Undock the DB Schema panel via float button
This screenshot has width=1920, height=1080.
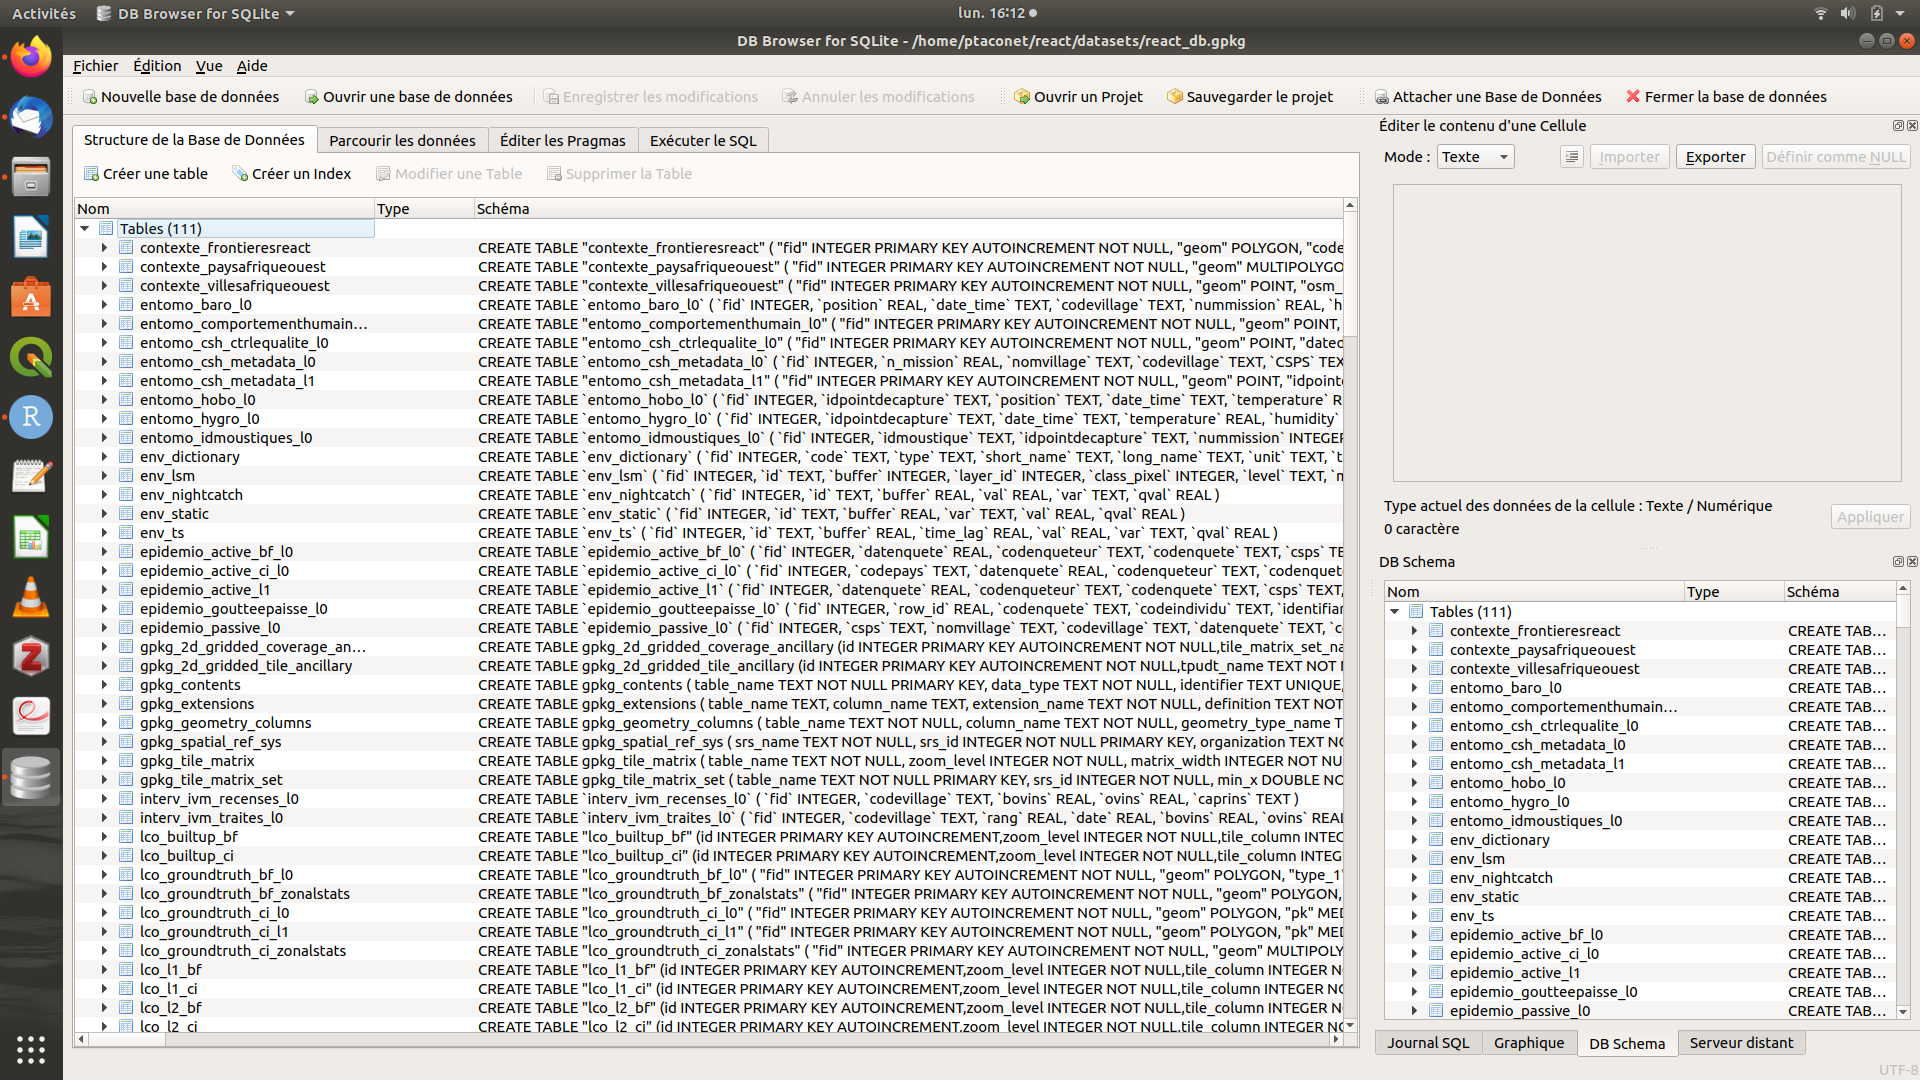click(1897, 562)
